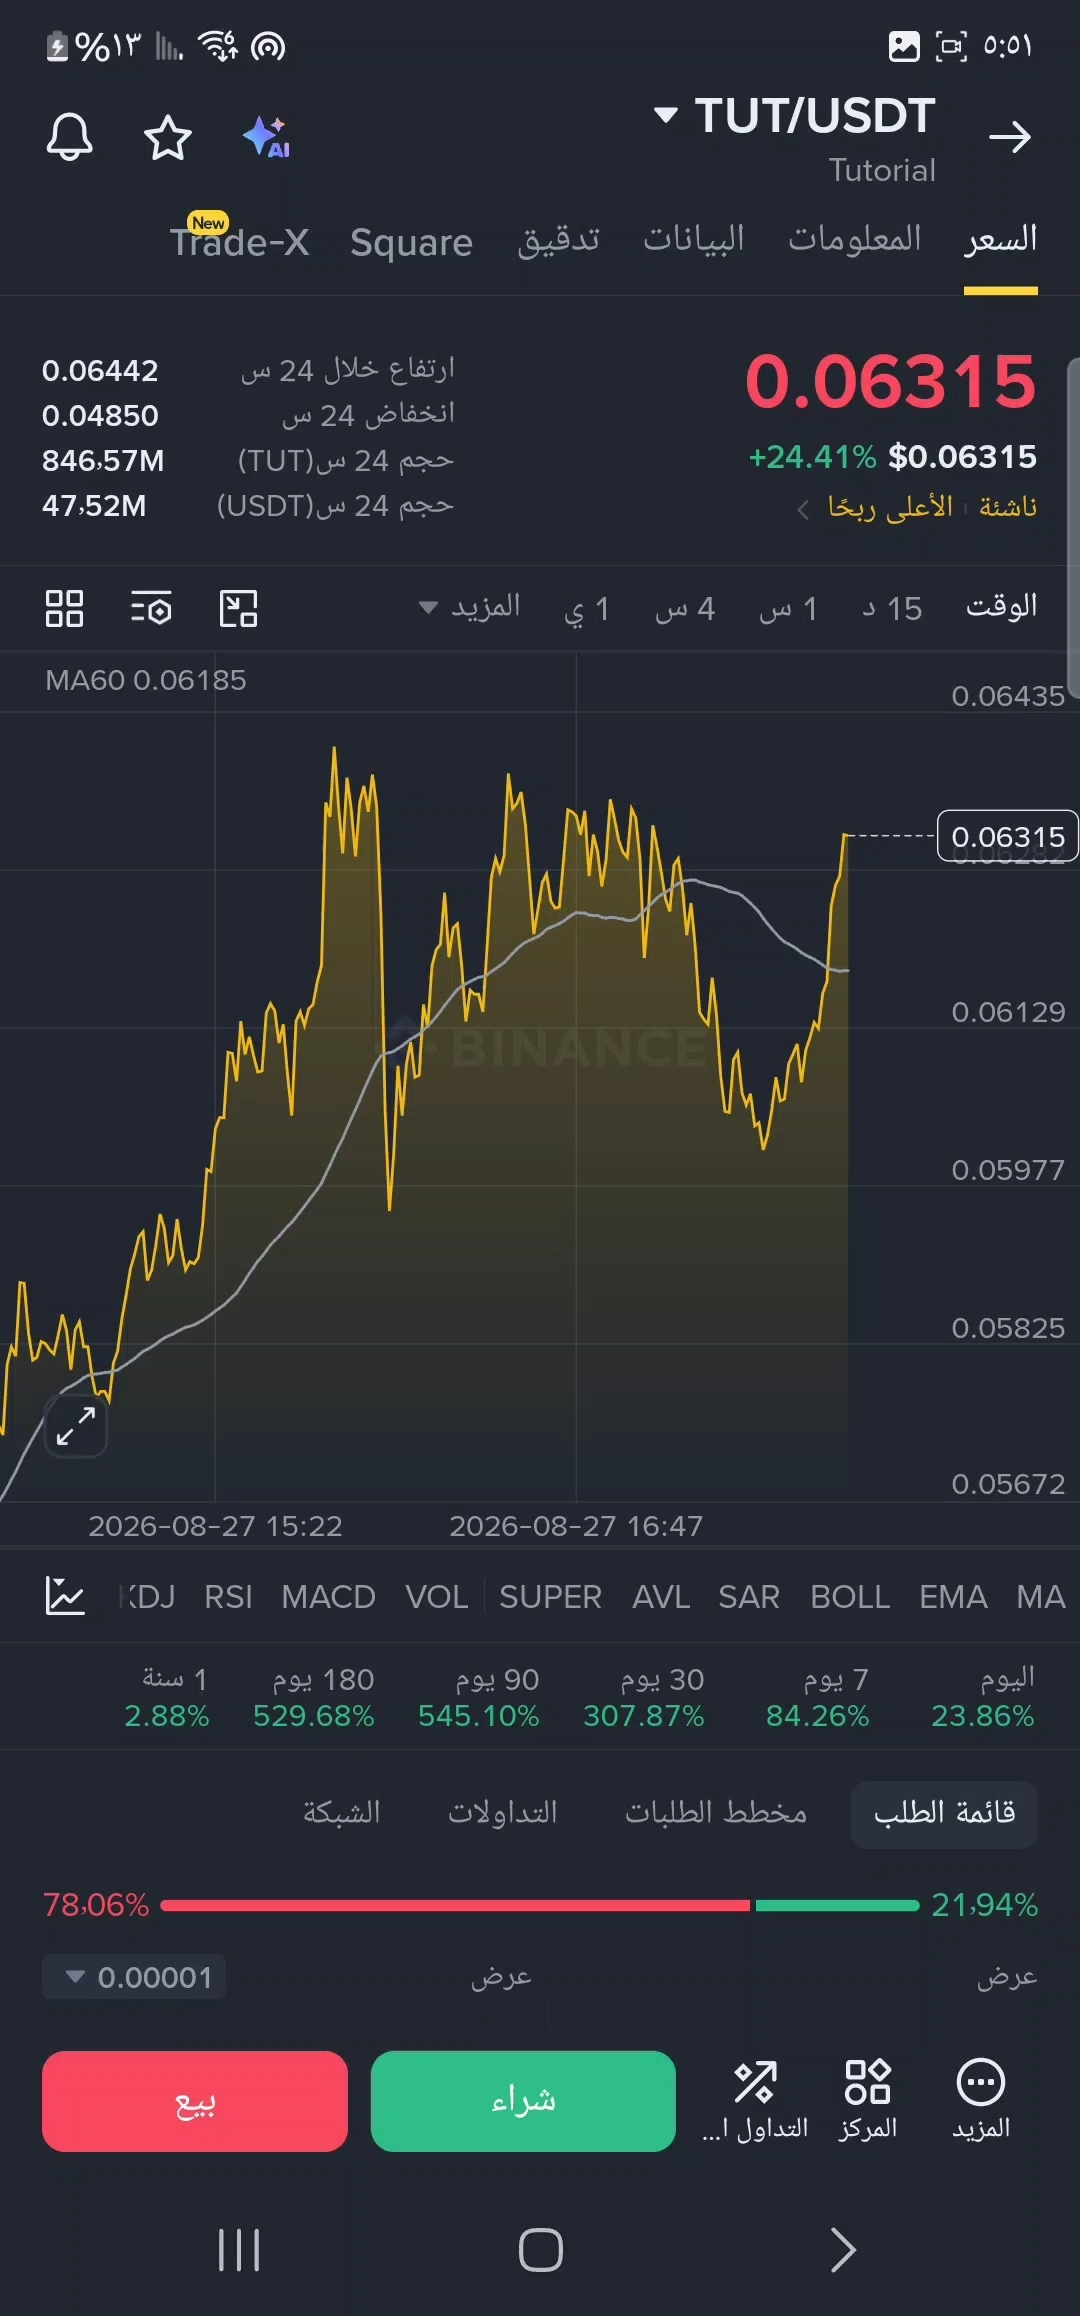Tap the hotspot icon in status bar

pyautogui.click(x=268, y=46)
